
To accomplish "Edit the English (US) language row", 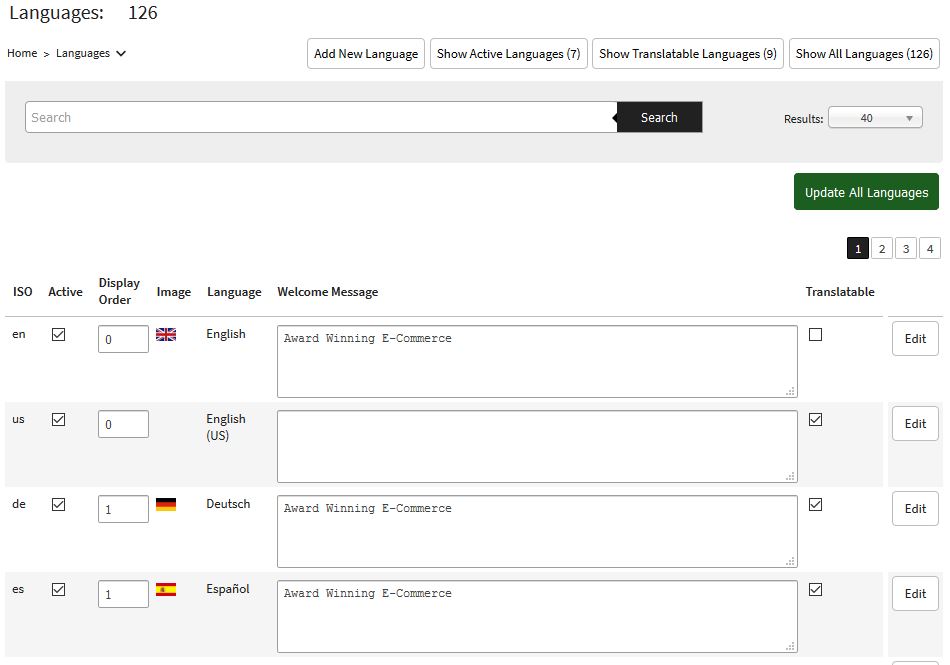I will (915, 423).
